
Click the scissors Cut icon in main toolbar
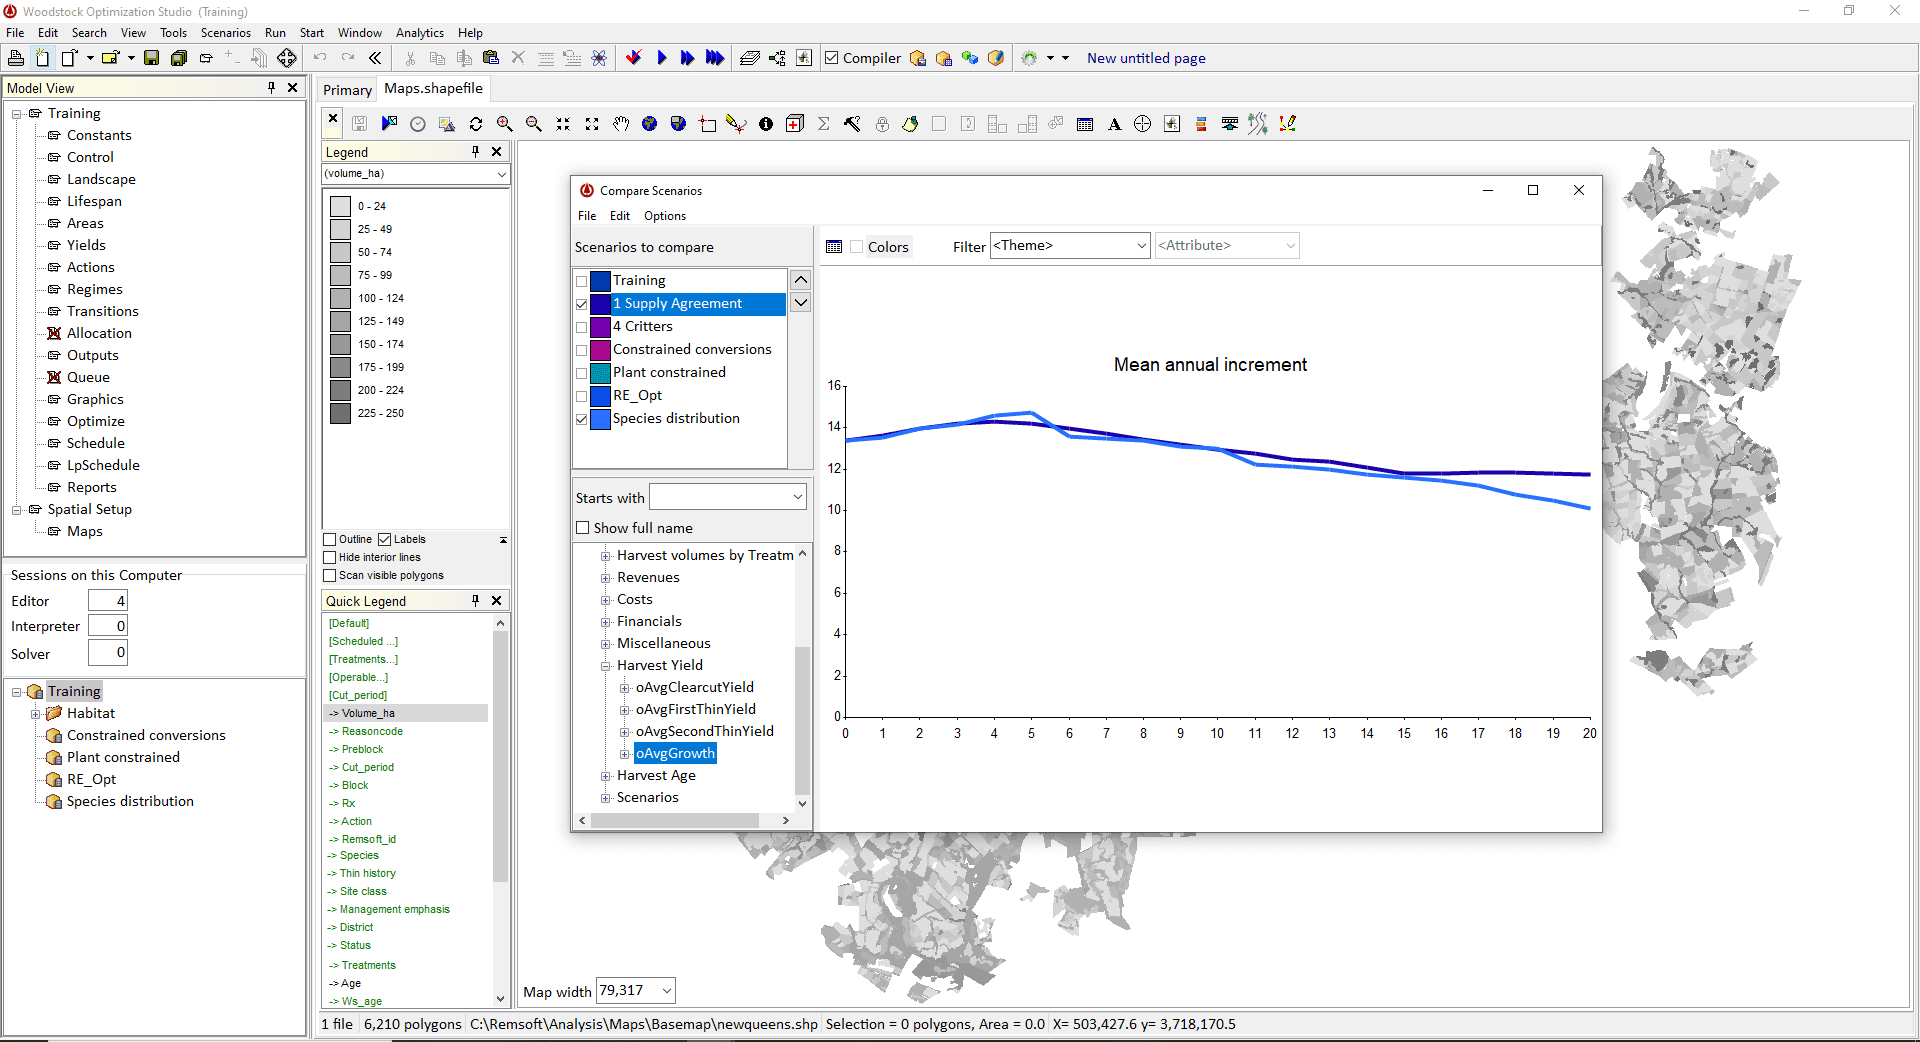click(x=409, y=58)
